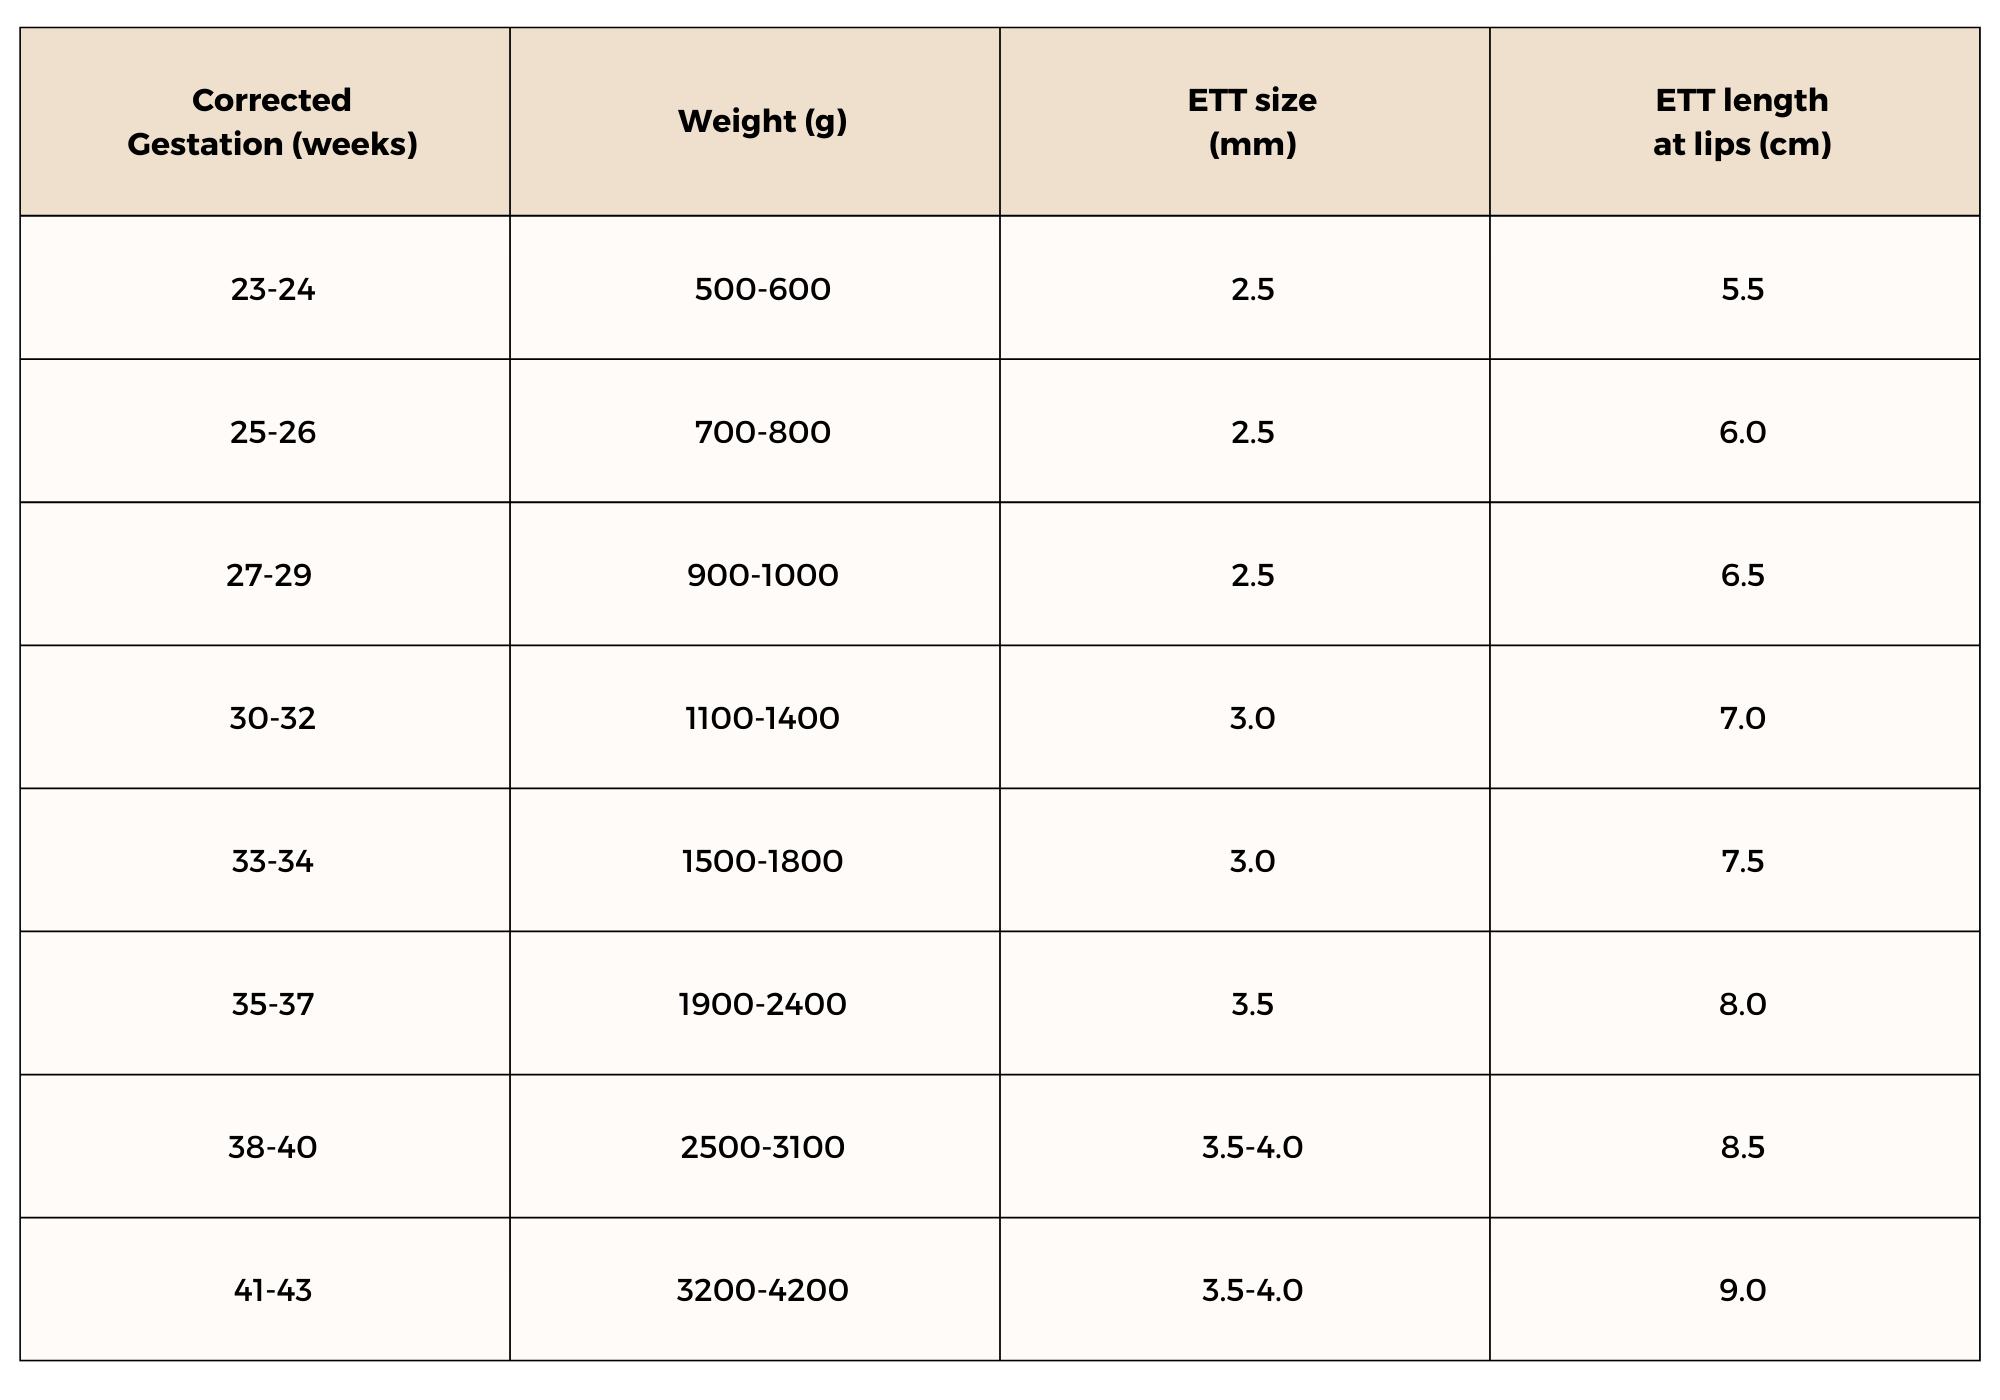Viewport: 2000px width, 1400px height.
Task: Select the 500-600 weight cell
Action: pos(762,289)
